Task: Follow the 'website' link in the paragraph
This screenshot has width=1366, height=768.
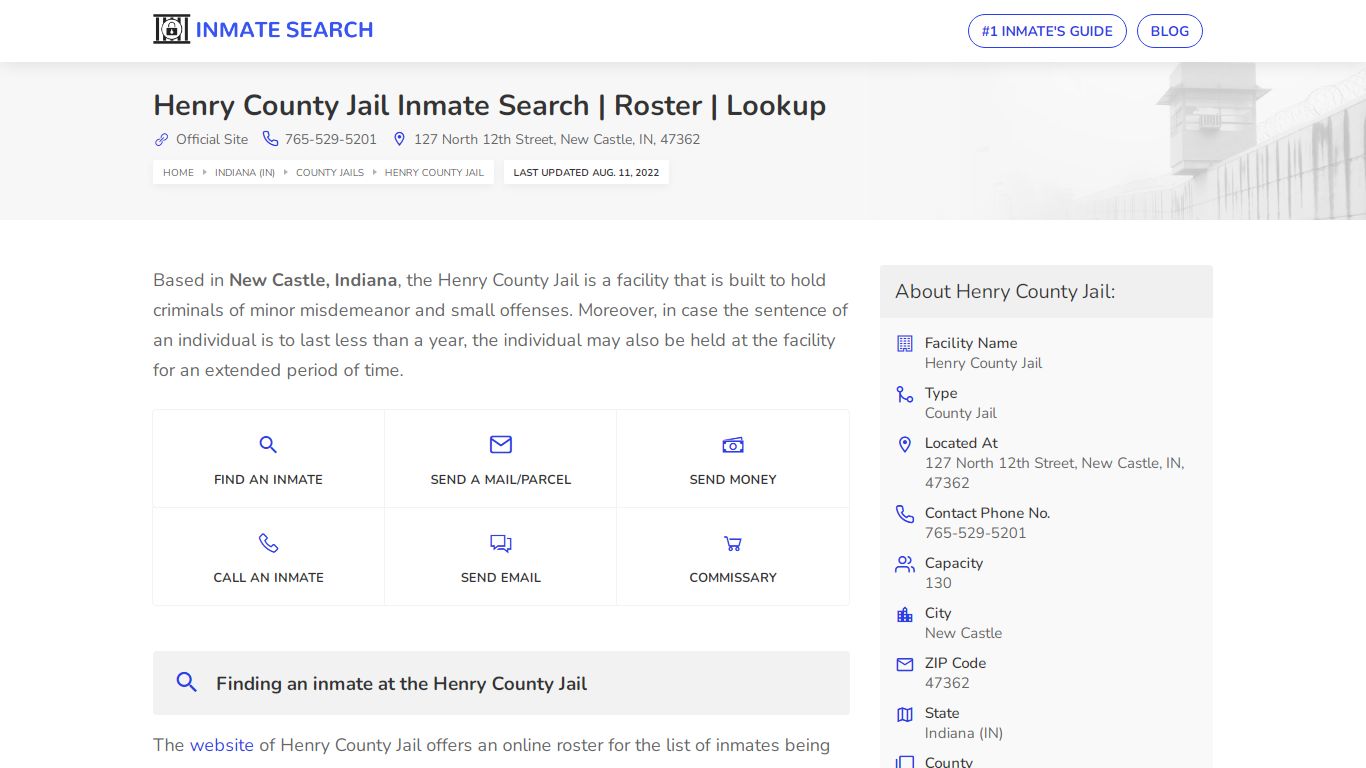Action: 222,745
